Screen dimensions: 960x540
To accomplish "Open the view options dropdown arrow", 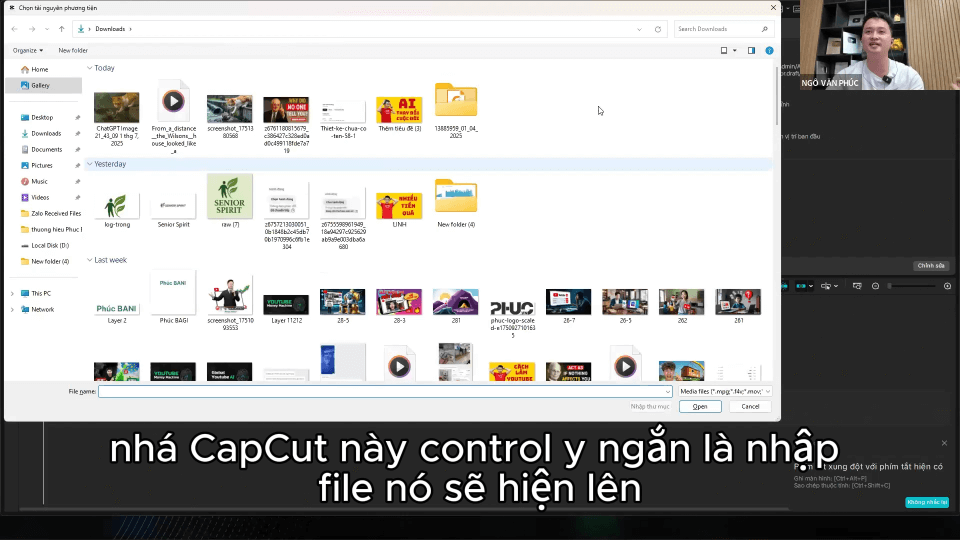I will click(735, 50).
